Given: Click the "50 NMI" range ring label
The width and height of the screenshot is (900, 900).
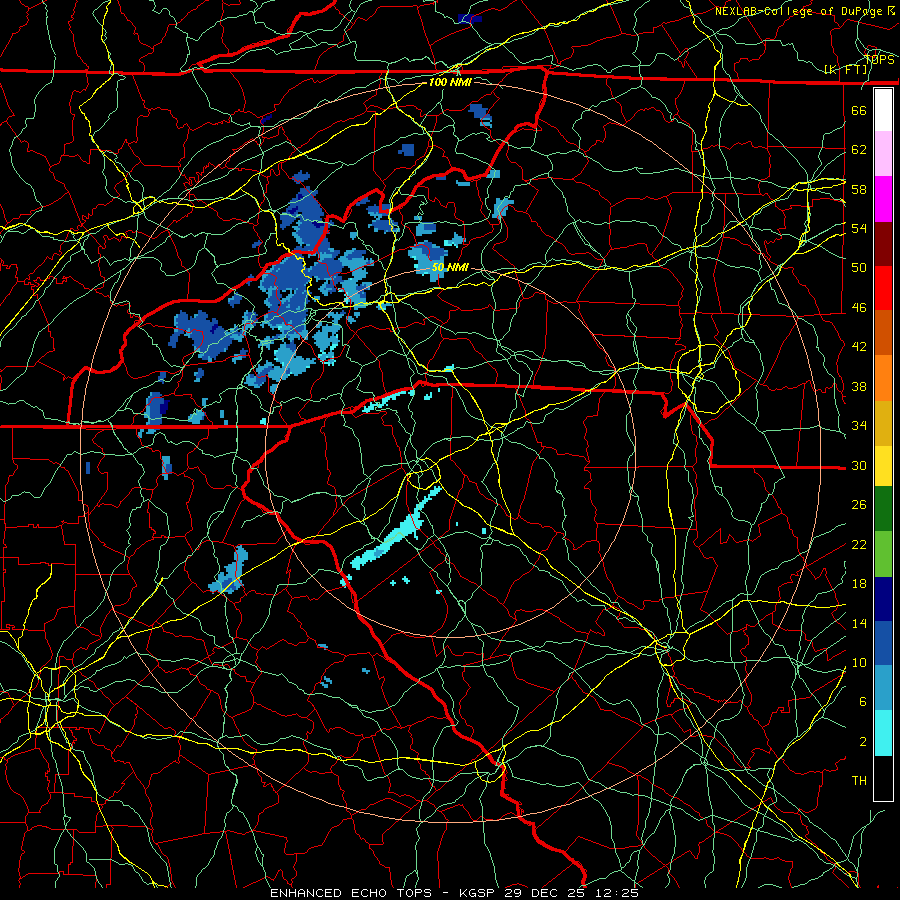Looking at the screenshot, I should 450,267.
